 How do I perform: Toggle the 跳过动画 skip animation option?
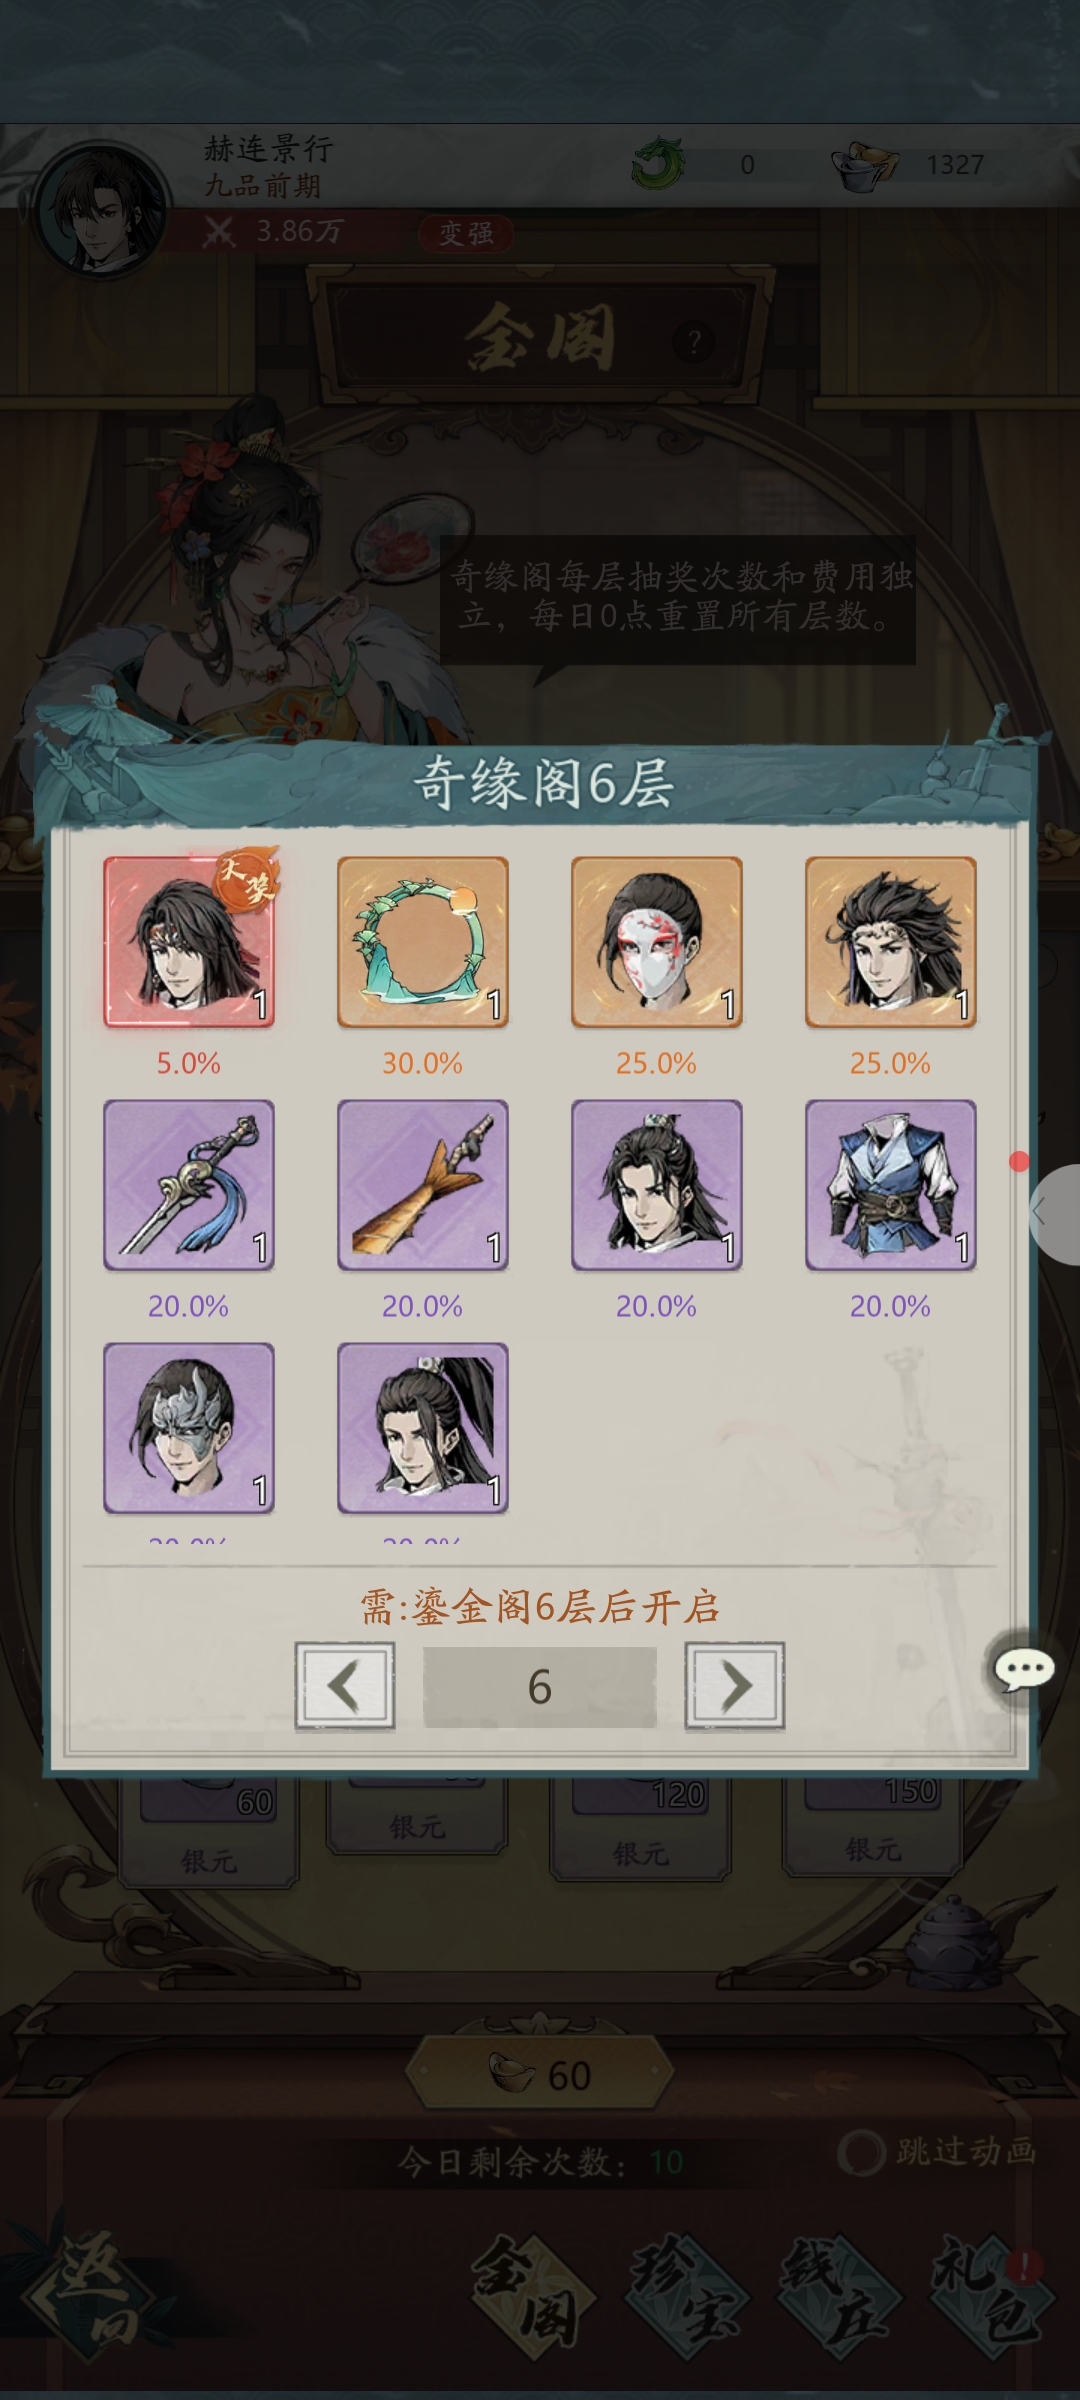coord(936,2150)
